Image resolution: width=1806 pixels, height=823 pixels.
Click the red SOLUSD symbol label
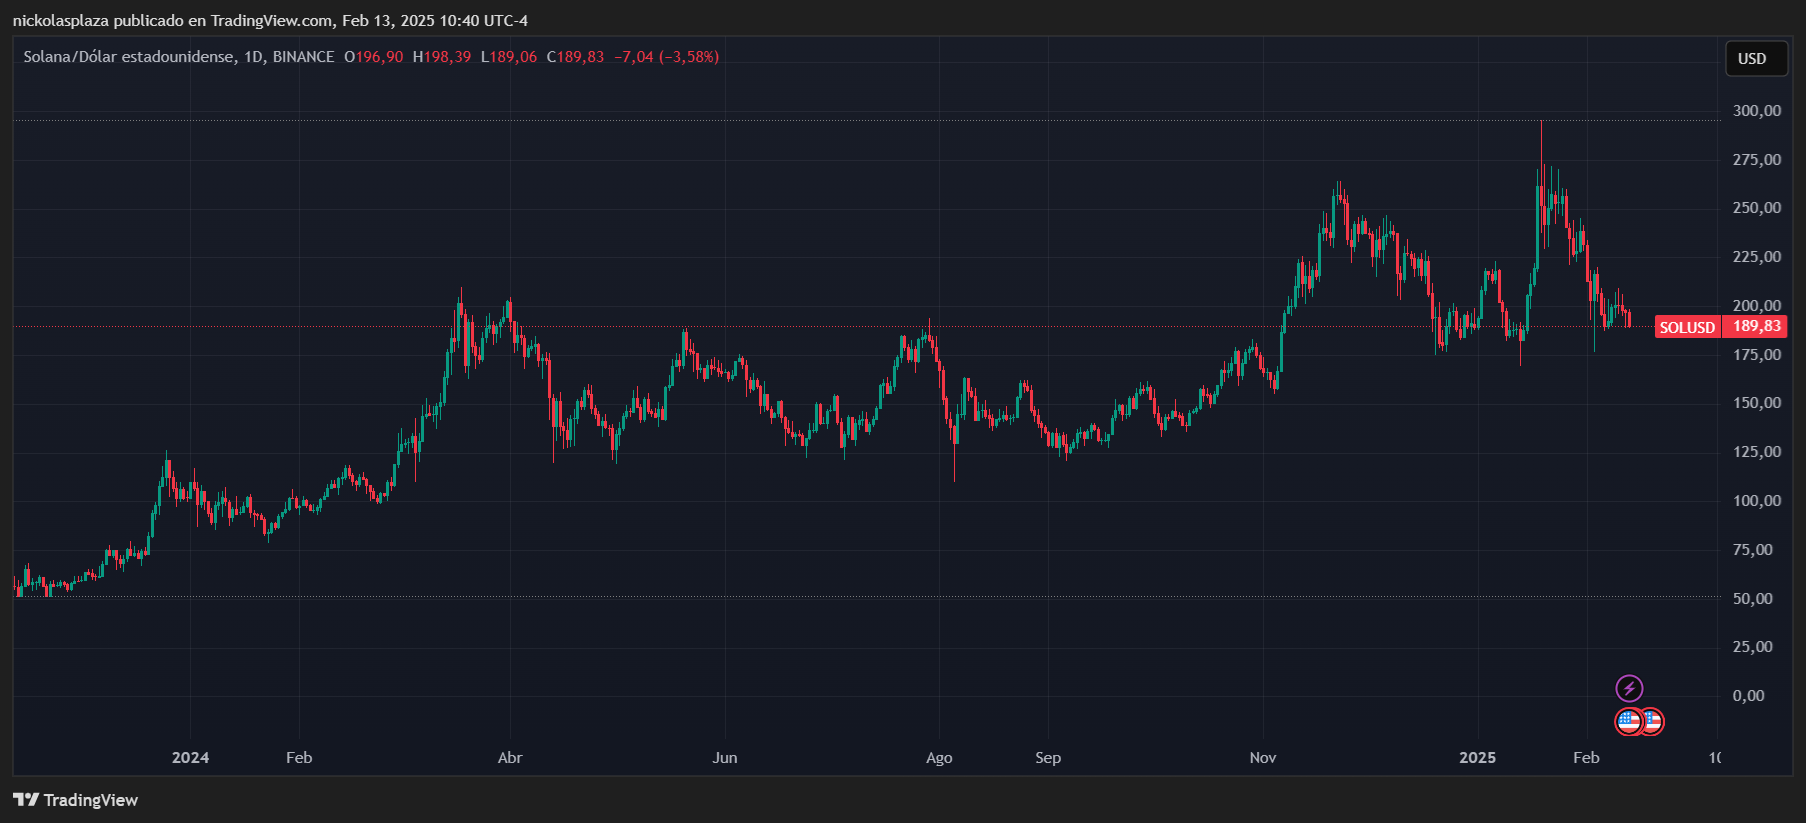(x=1687, y=327)
